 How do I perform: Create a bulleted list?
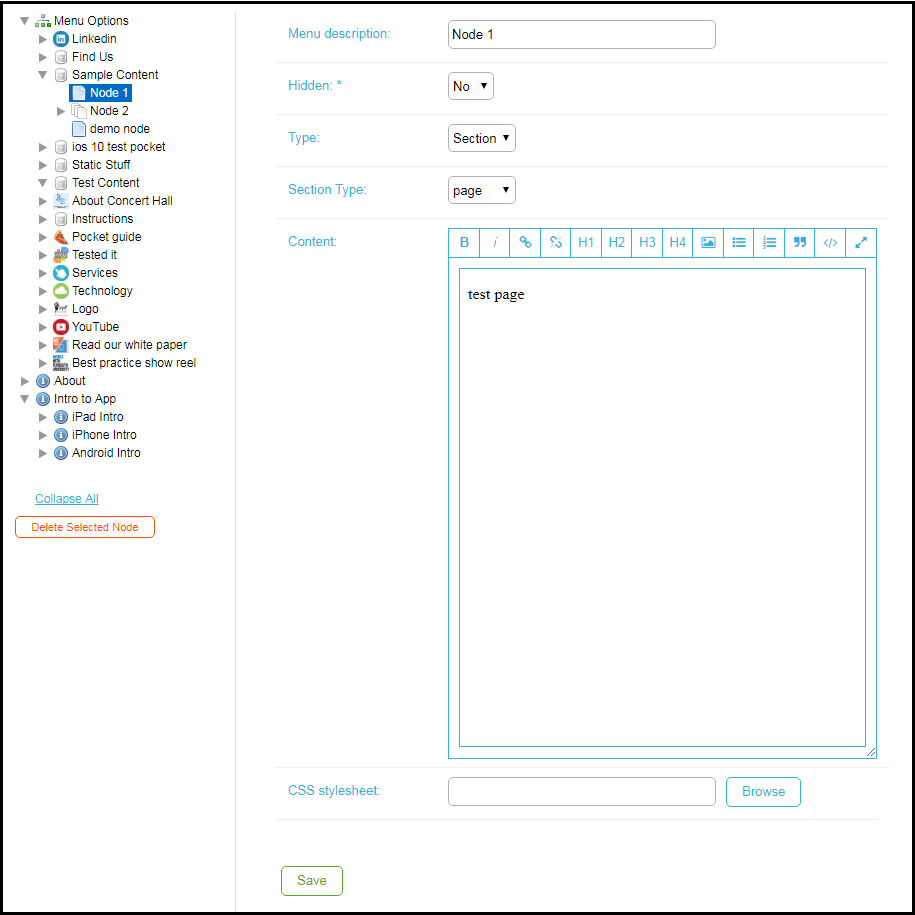(x=739, y=243)
